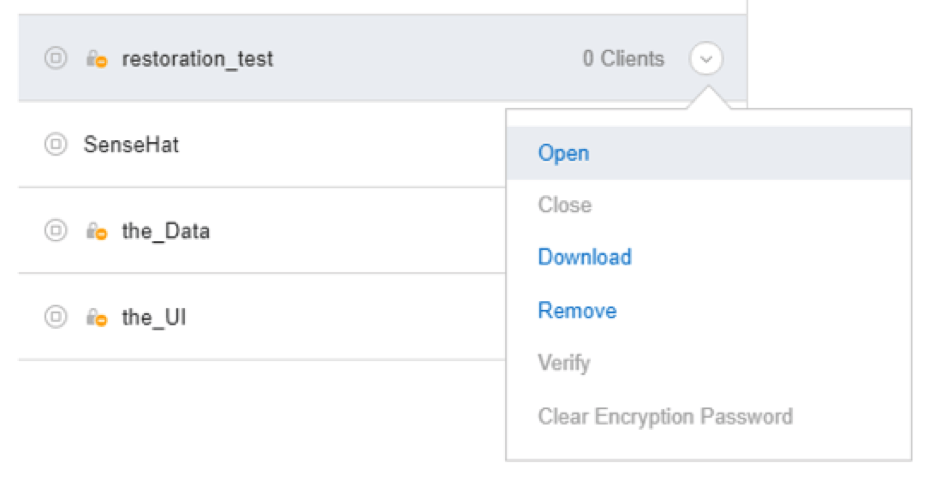The height and width of the screenshot is (479, 939).
Task: Click the 0 Clients label
Action: [623, 59]
